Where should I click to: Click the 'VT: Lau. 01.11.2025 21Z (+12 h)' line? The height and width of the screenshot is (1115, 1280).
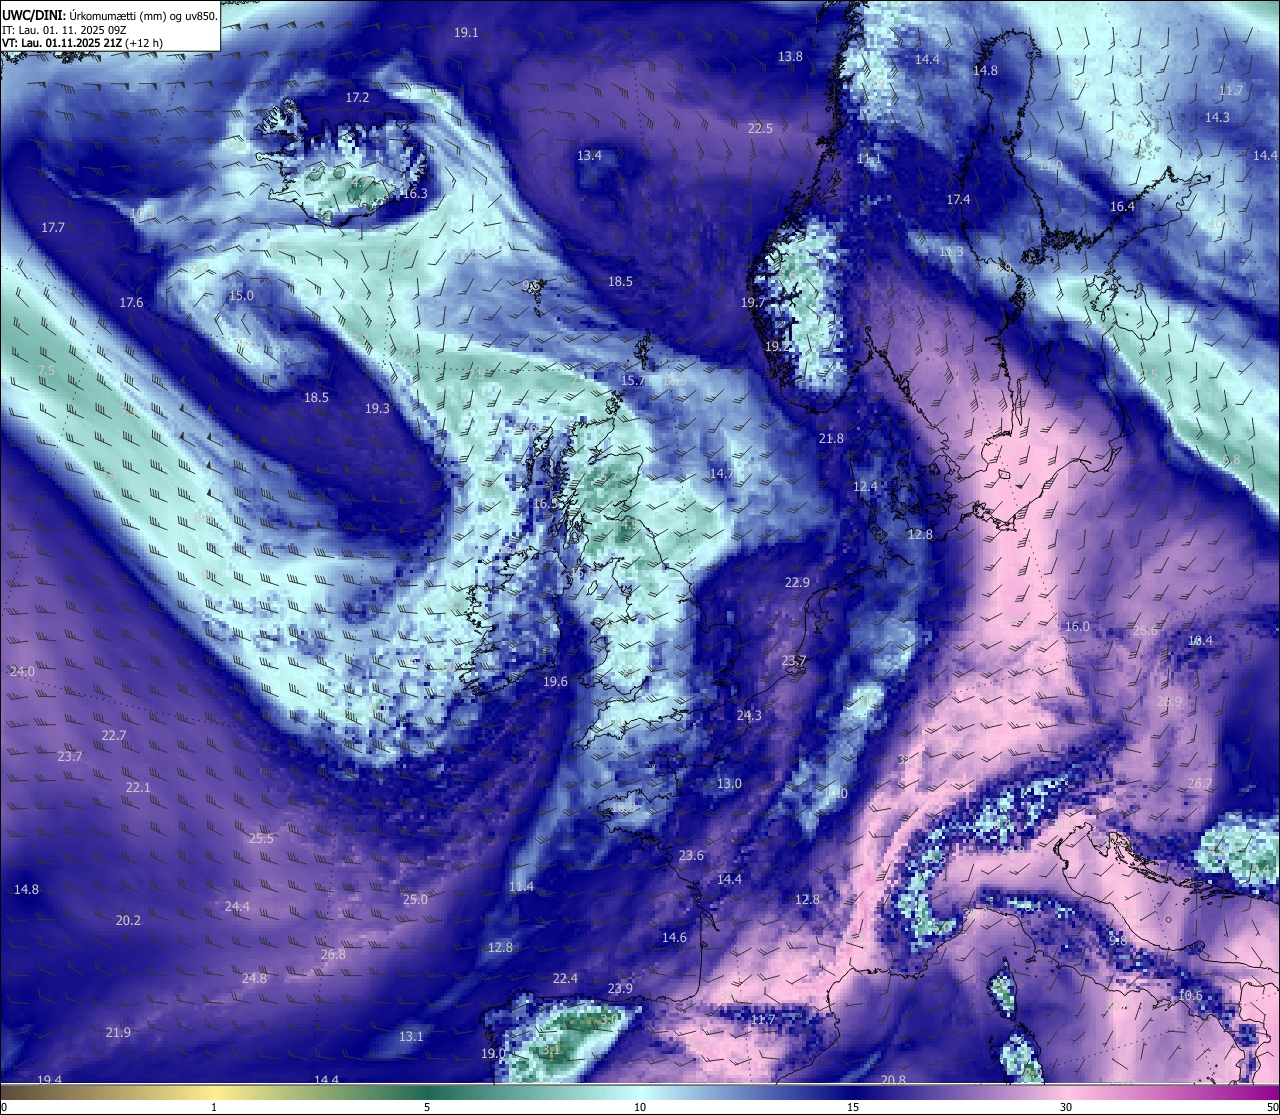point(83,44)
